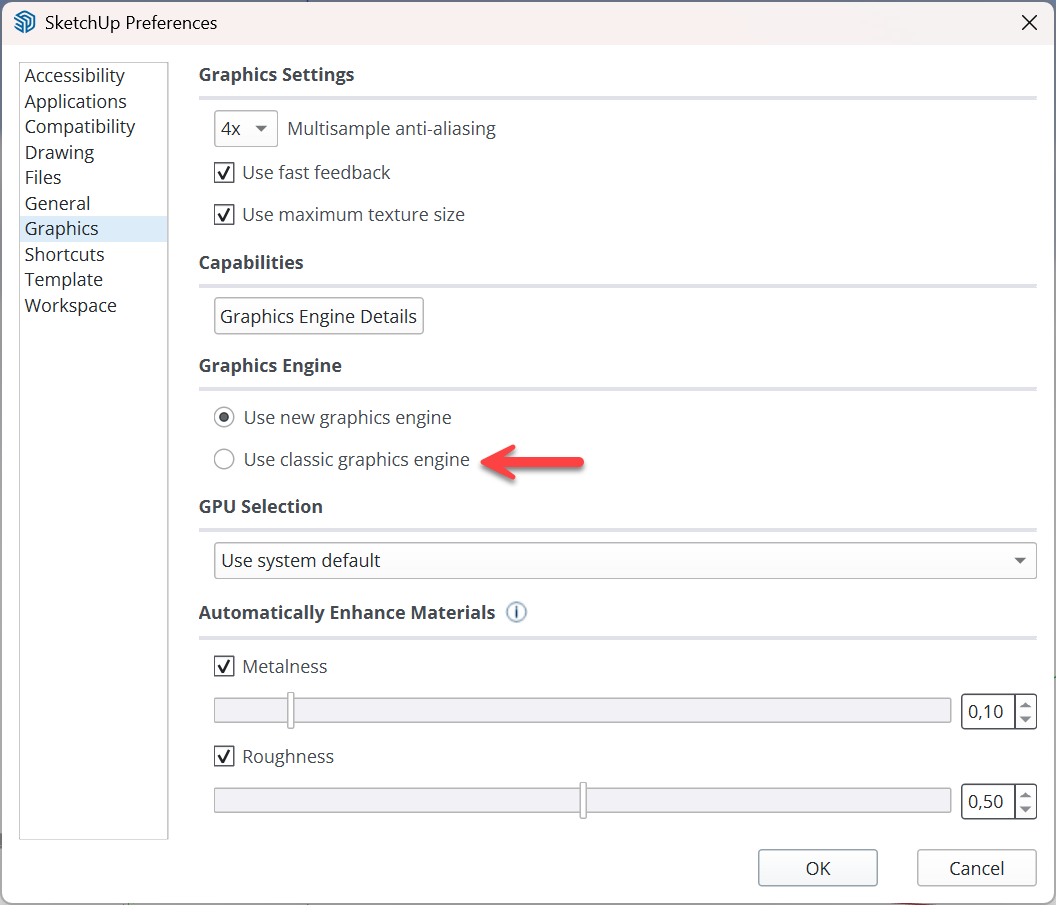Click the Cancel button
The height and width of the screenshot is (905, 1056).
pos(977,868)
